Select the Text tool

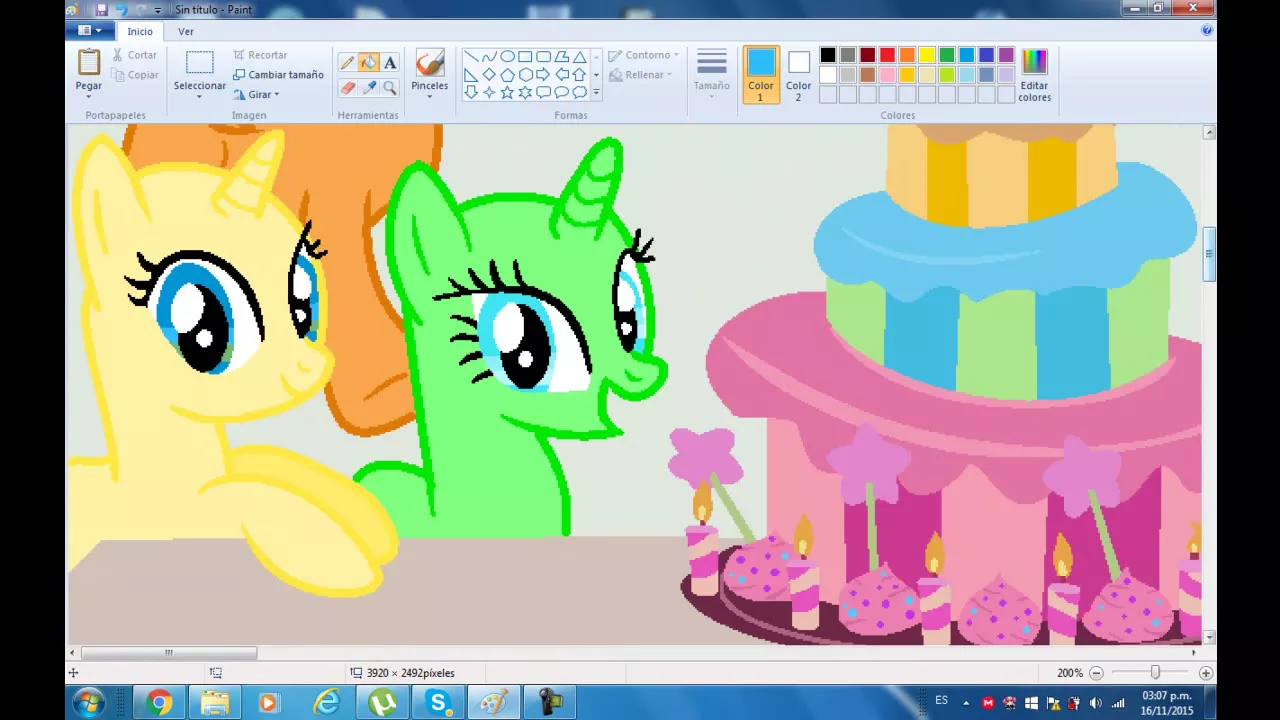coord(390,63)
